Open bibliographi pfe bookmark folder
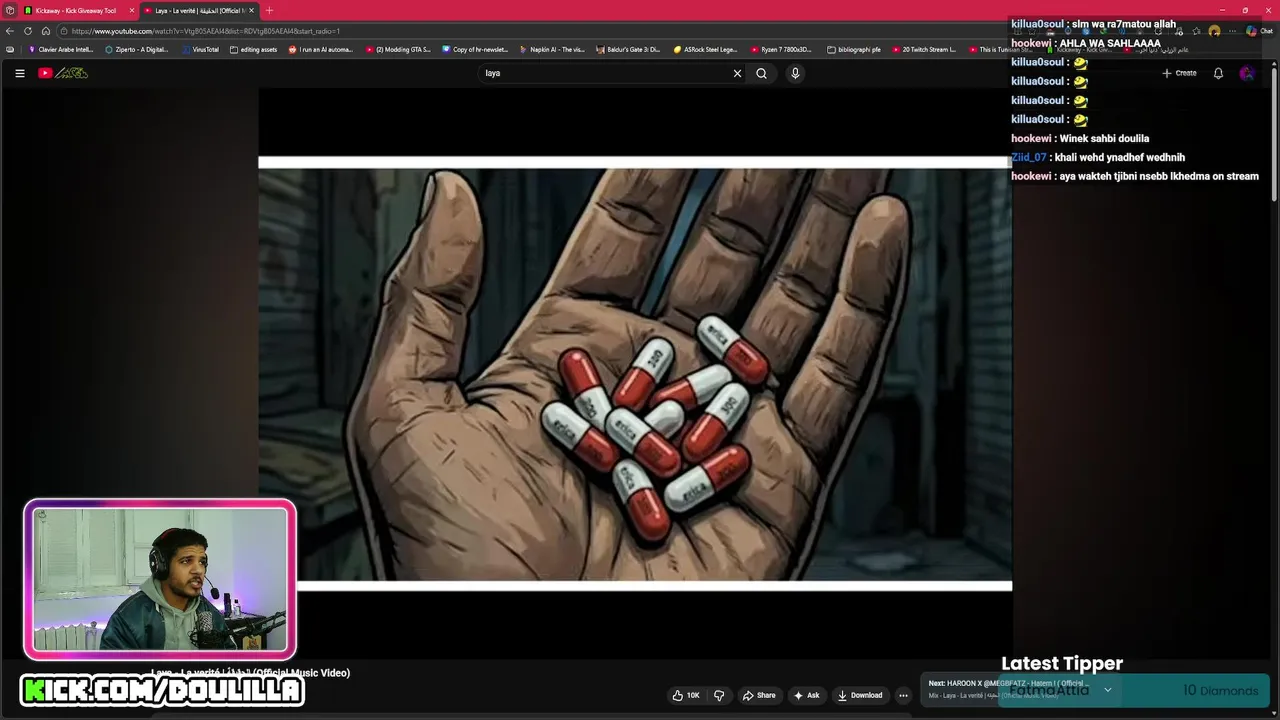Viewport: 1280px width, 720px height. tap(854, 49)
